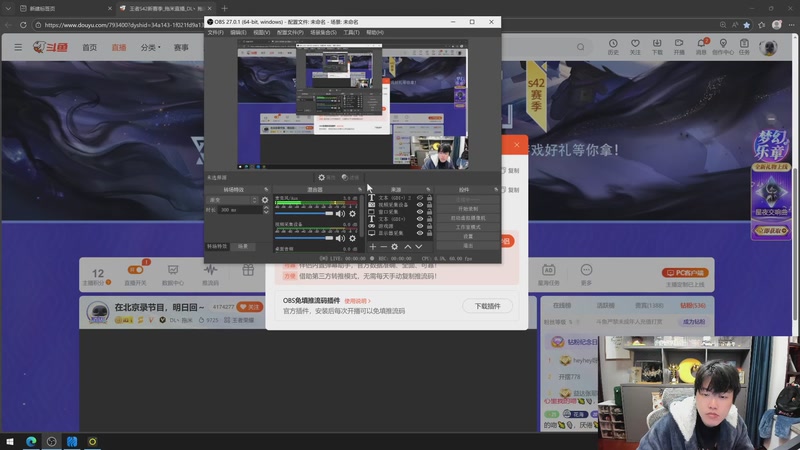Toggle the 直播开关 switch

pyautogui.click(x=136, y=270)
